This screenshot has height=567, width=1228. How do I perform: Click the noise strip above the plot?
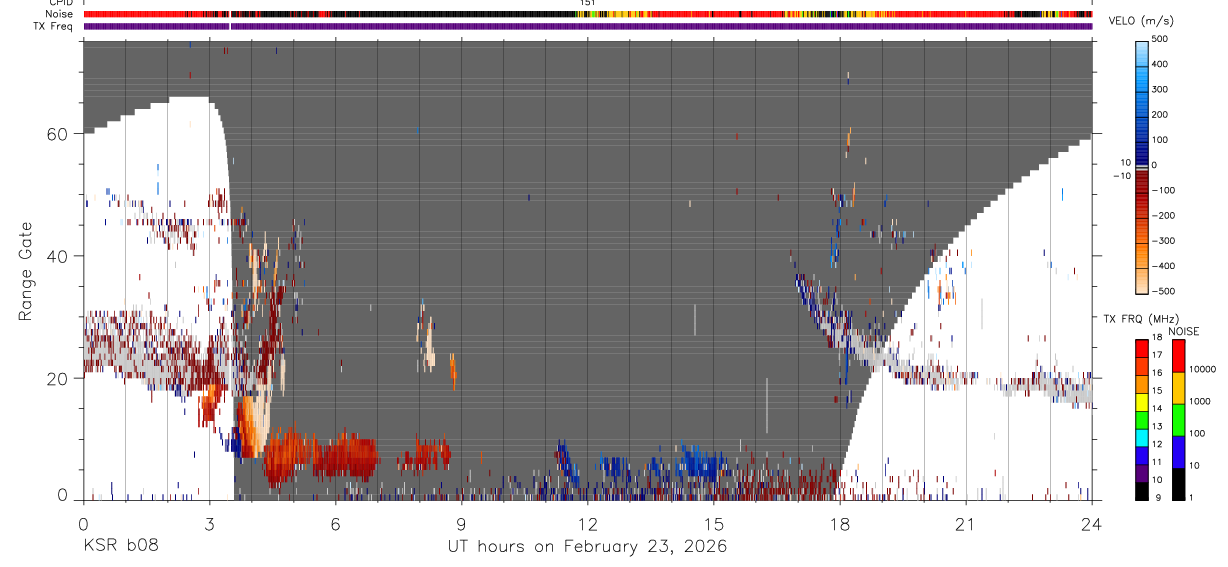coord(588,15)
